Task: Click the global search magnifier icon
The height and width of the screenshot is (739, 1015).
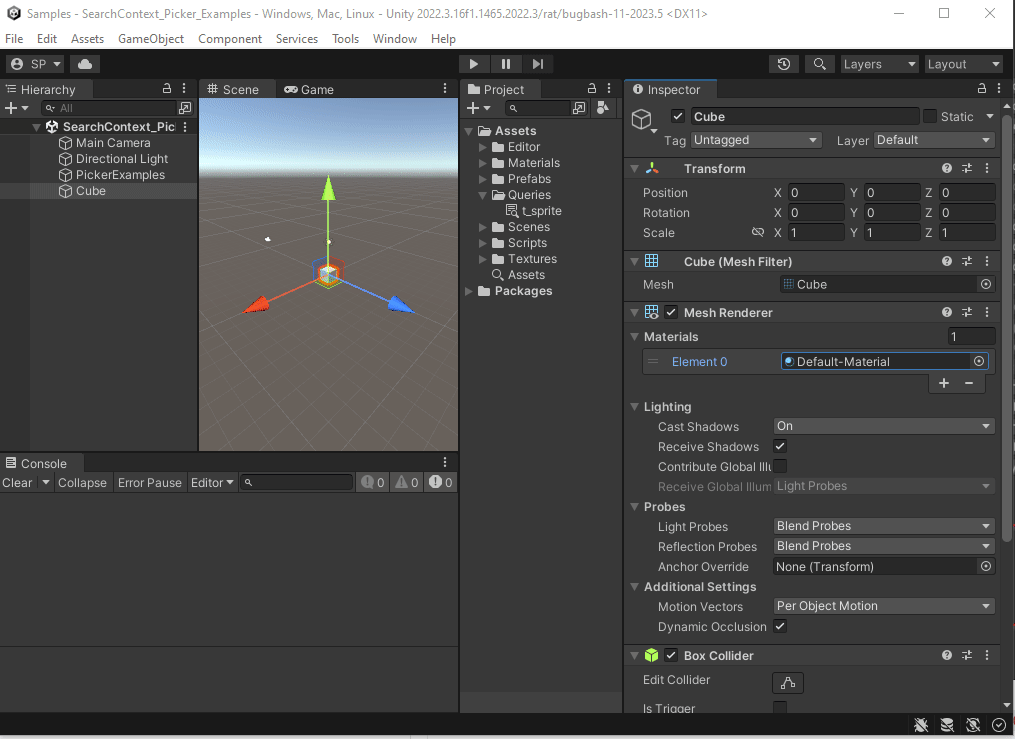Action: (820, 64)
